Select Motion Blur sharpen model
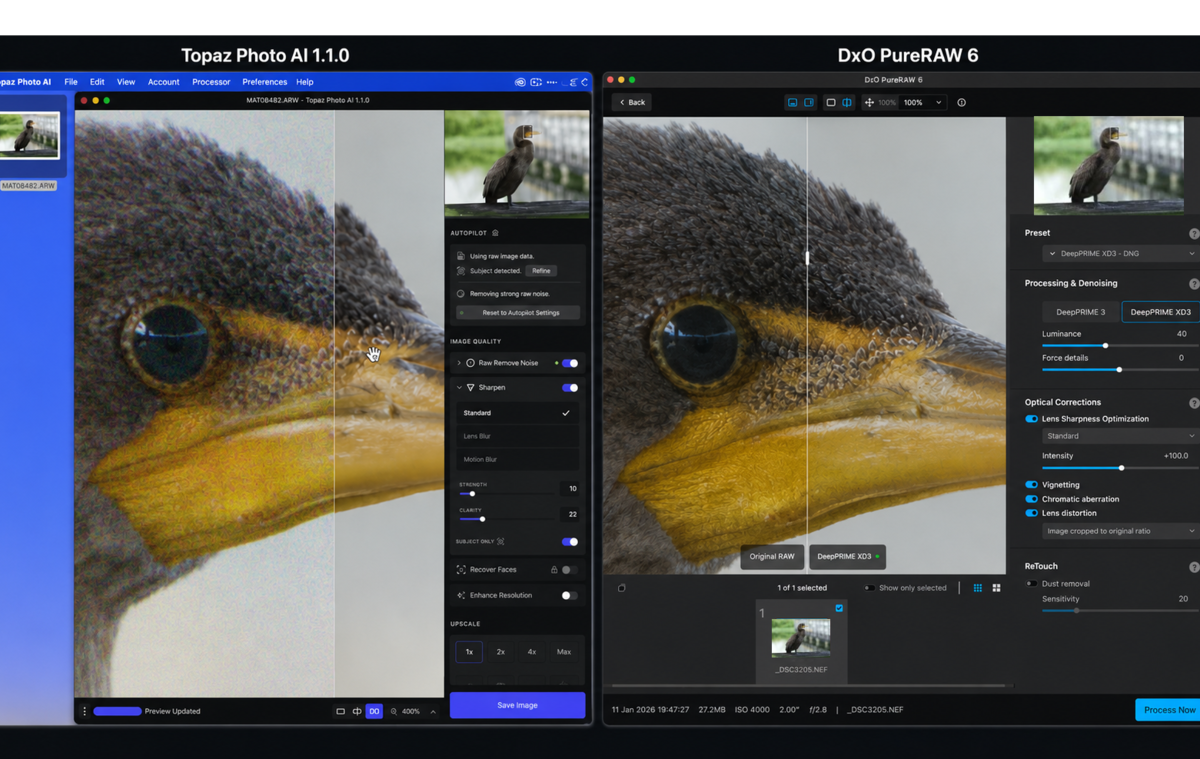Screen dimensions: 1200x759 pyautogui.click(x=517, y=459)
